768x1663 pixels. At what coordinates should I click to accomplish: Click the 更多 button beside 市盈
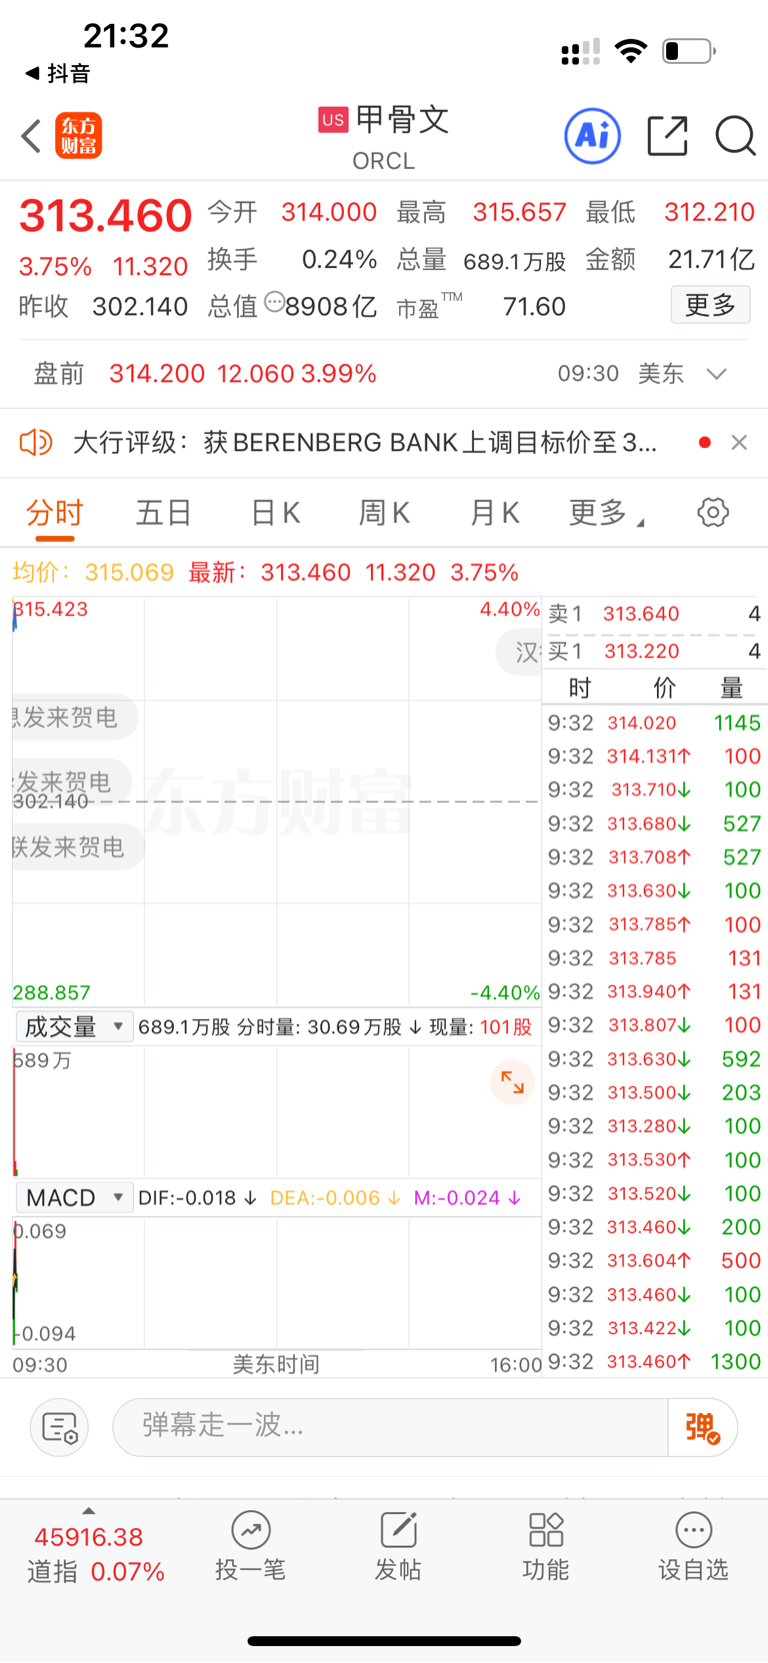(x=710, y=305)
